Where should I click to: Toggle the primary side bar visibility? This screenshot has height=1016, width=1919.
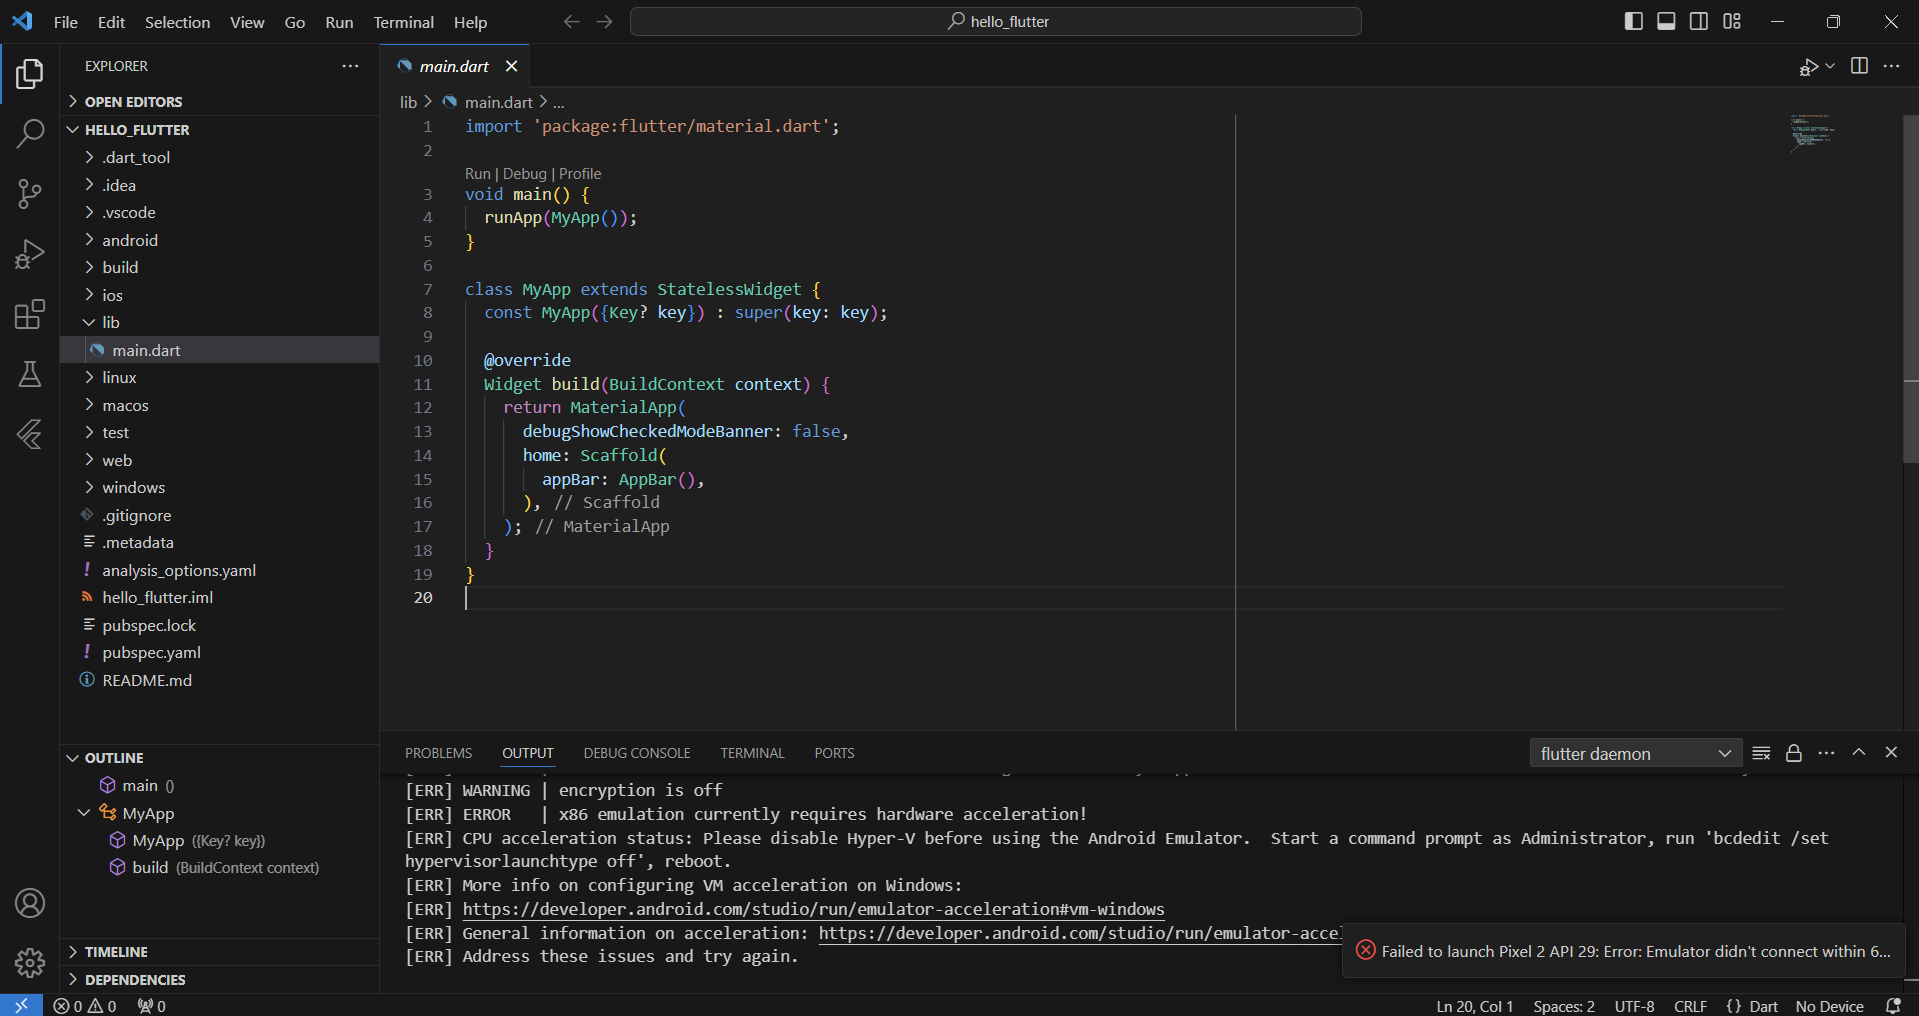click(x=1634, y=21)
